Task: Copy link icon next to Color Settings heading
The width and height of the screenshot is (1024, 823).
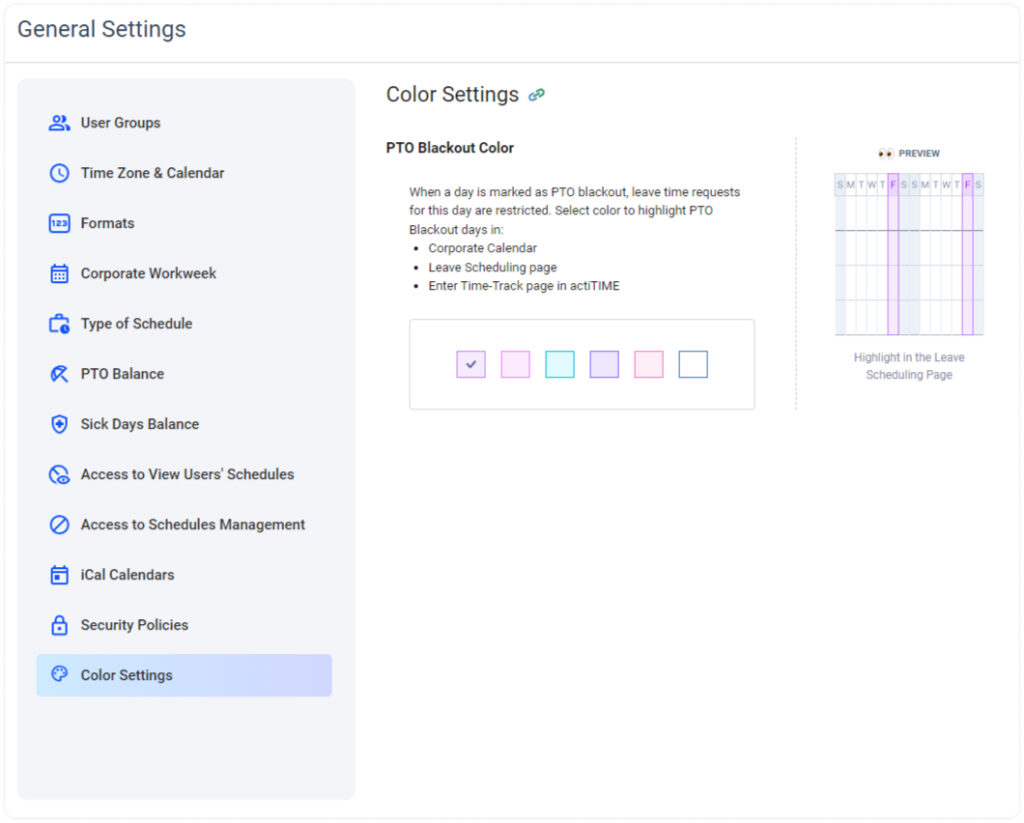Action: [x=537, y=95]
